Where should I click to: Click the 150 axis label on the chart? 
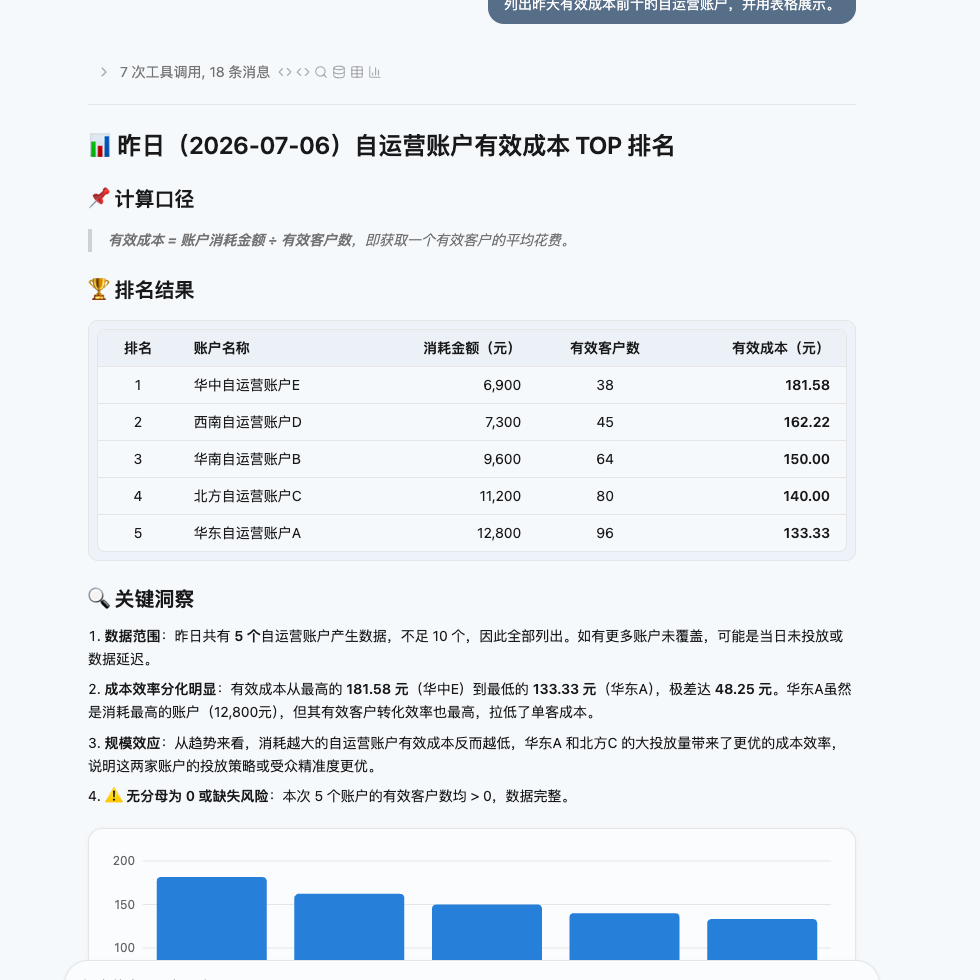[124, 904]
